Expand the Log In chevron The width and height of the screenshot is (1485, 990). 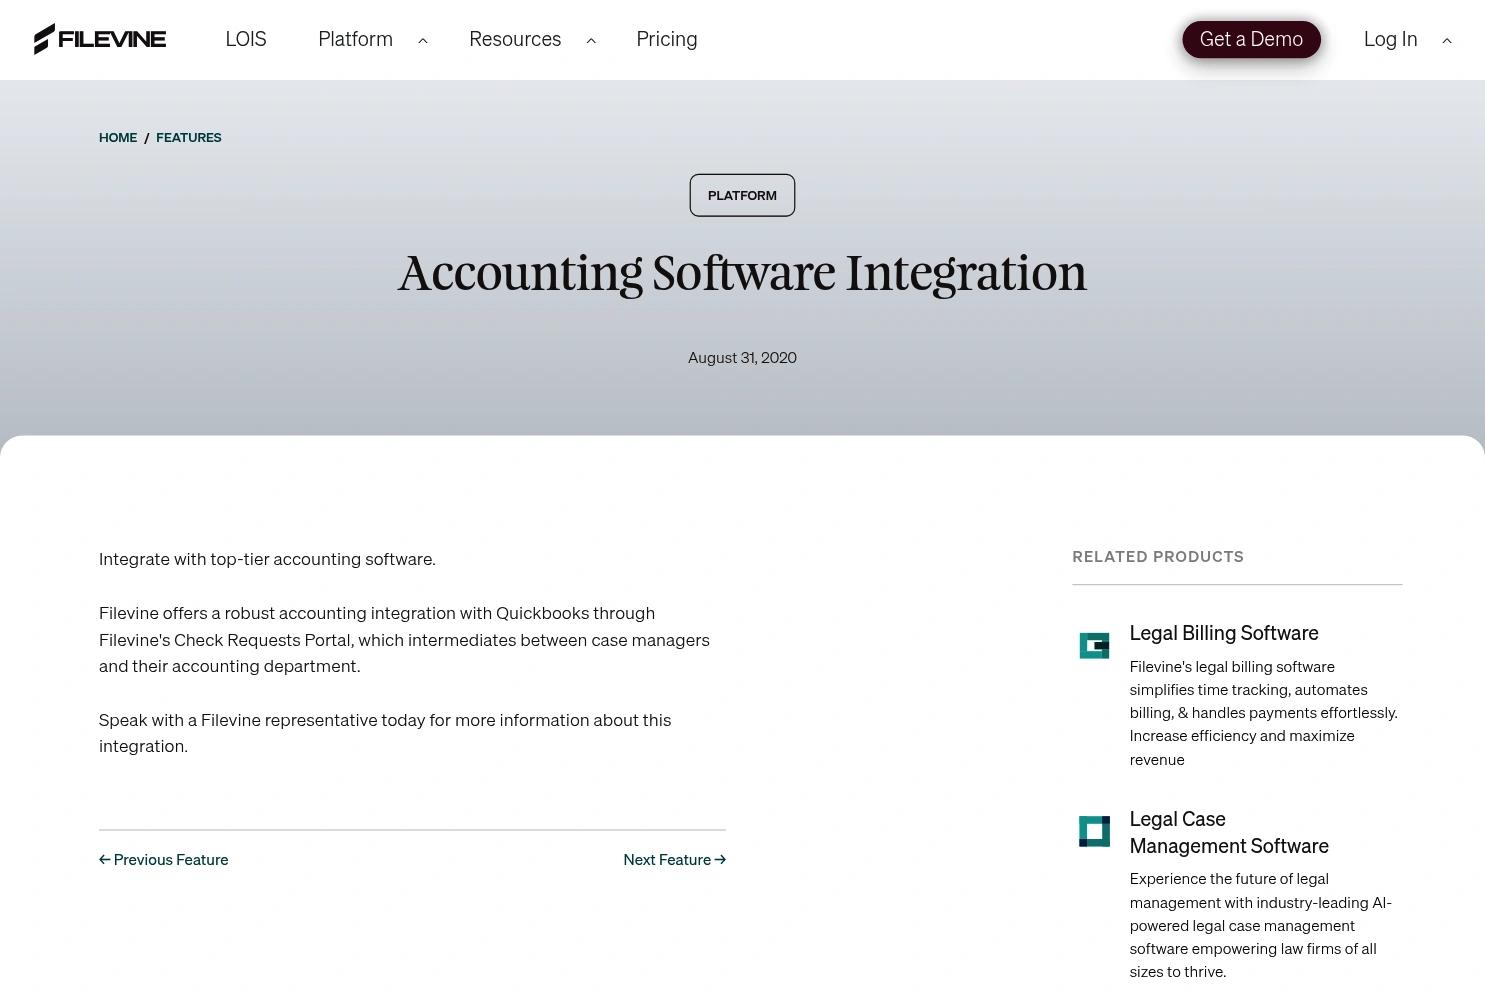coord(1447,40)
